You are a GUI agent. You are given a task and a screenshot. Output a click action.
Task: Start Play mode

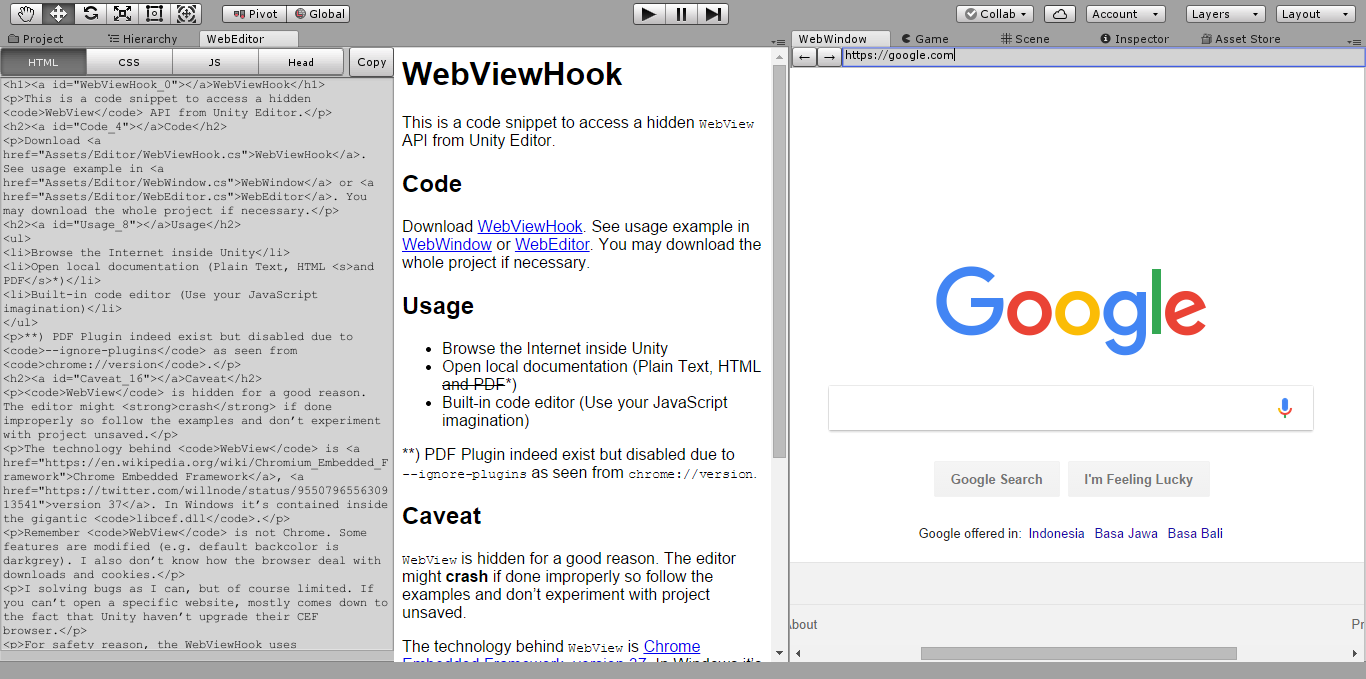coord(649,14)
